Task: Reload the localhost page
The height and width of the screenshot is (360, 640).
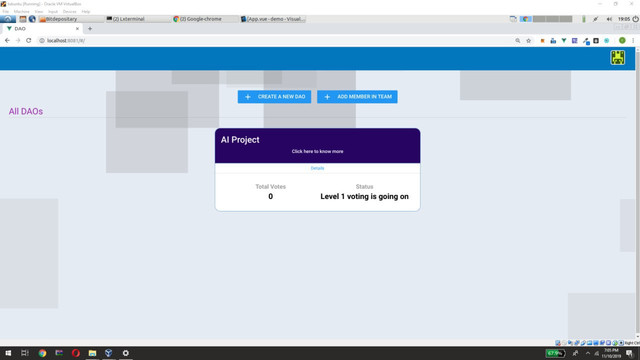Action: (x=29, y=40)
